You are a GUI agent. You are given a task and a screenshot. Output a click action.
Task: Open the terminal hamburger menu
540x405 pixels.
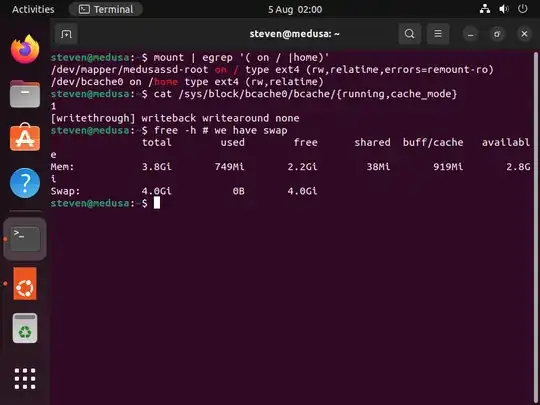click(438, 34)
